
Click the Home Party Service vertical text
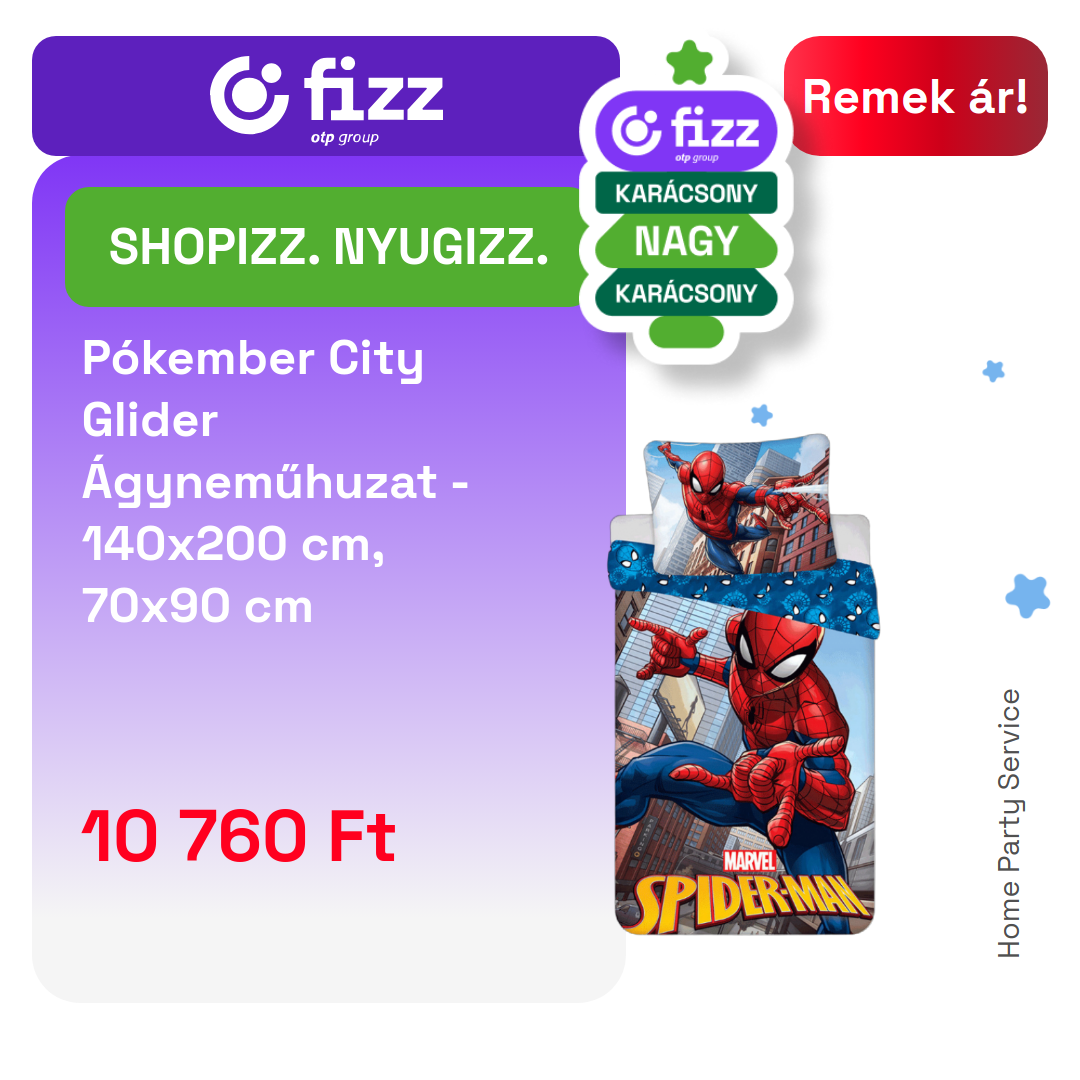1008,823
